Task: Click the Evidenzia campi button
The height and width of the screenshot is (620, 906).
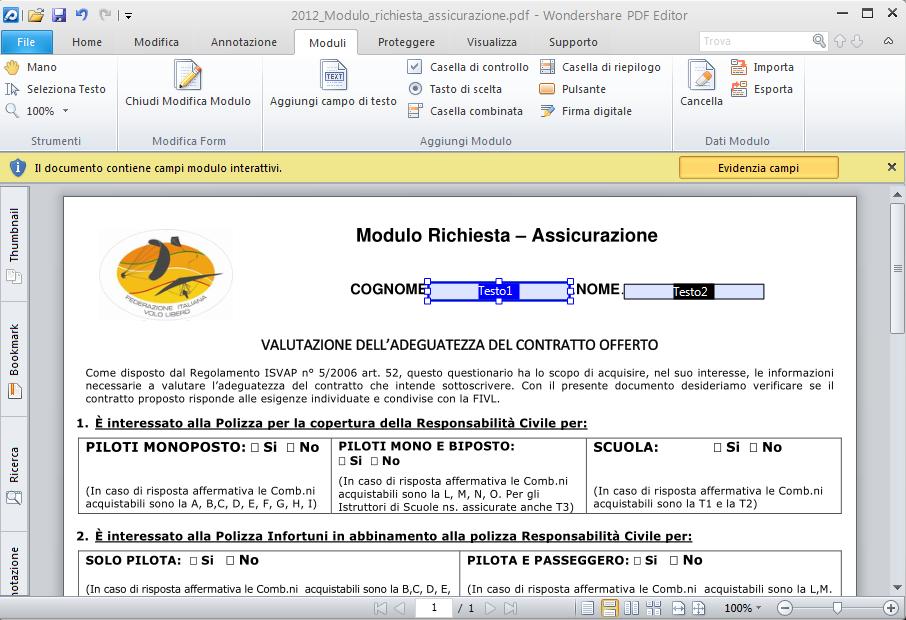Action: 758,168
